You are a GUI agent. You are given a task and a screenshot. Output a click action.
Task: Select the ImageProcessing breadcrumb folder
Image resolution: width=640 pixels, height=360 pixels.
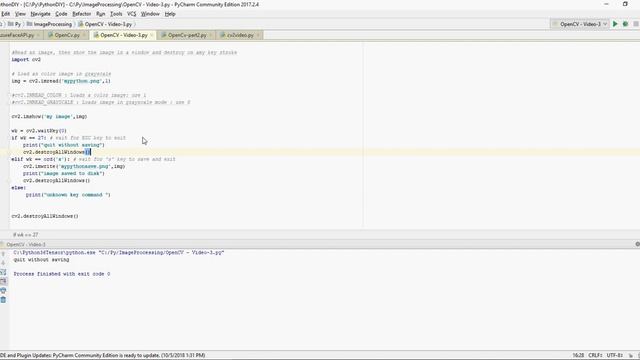tap(49, 24)
